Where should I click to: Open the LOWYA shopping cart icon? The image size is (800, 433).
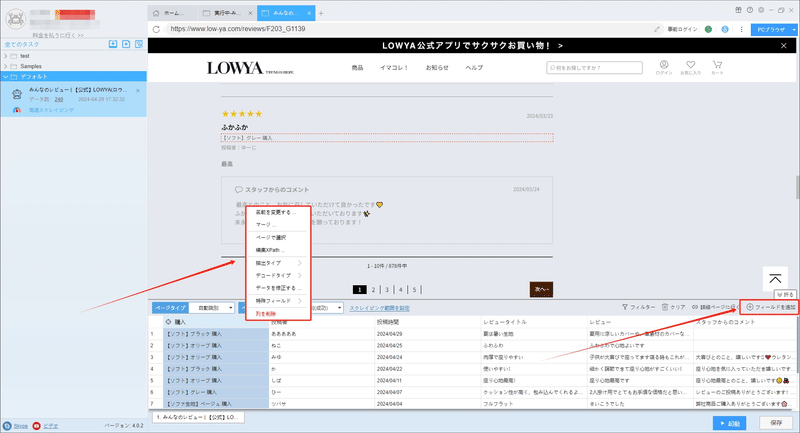(x=717, y=67)
